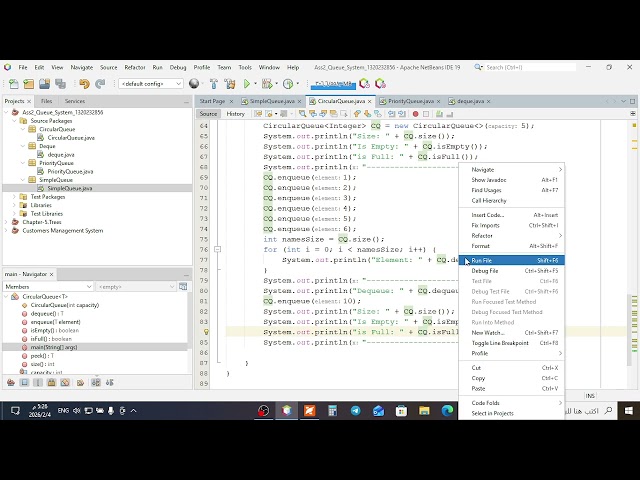Open Microsoft Edge from the taskbar
Viewport: 640px width, 480px height.
[x=447, y=411]
